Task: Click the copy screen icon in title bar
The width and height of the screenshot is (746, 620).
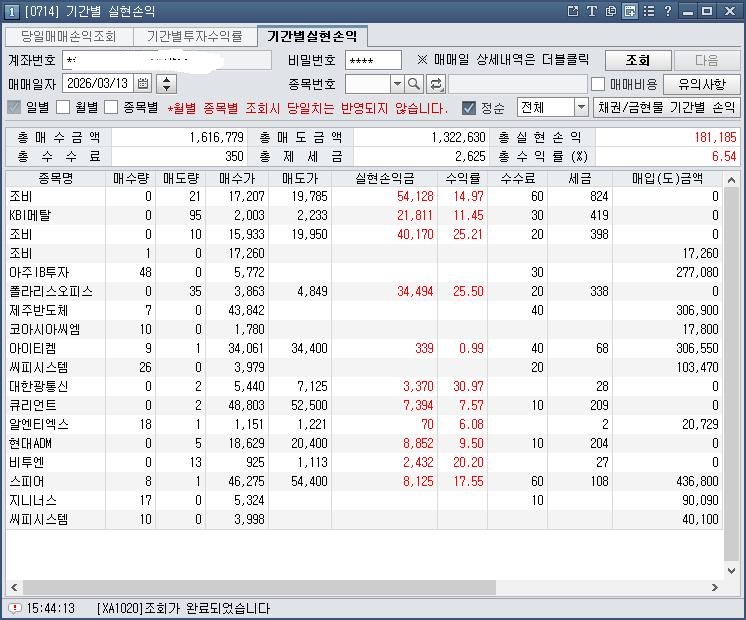Action: pos(611,11)
